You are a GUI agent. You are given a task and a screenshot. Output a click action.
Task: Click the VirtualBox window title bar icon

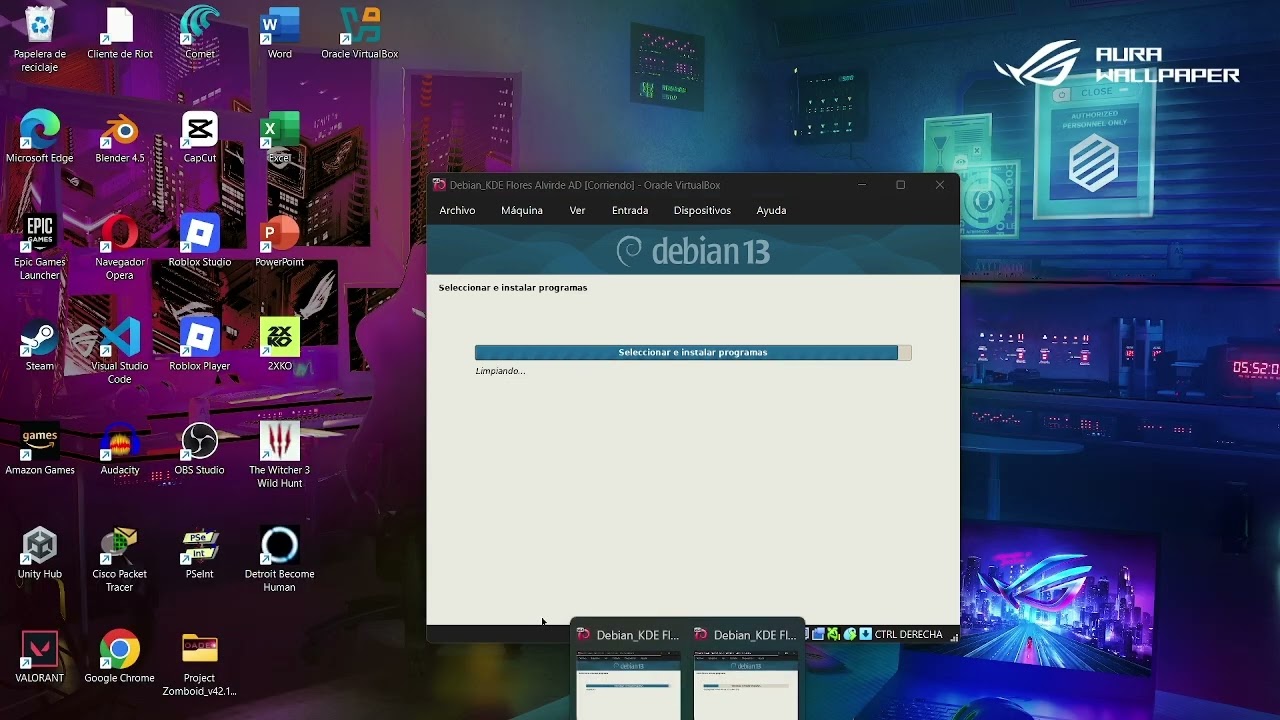tap(439, 185)
